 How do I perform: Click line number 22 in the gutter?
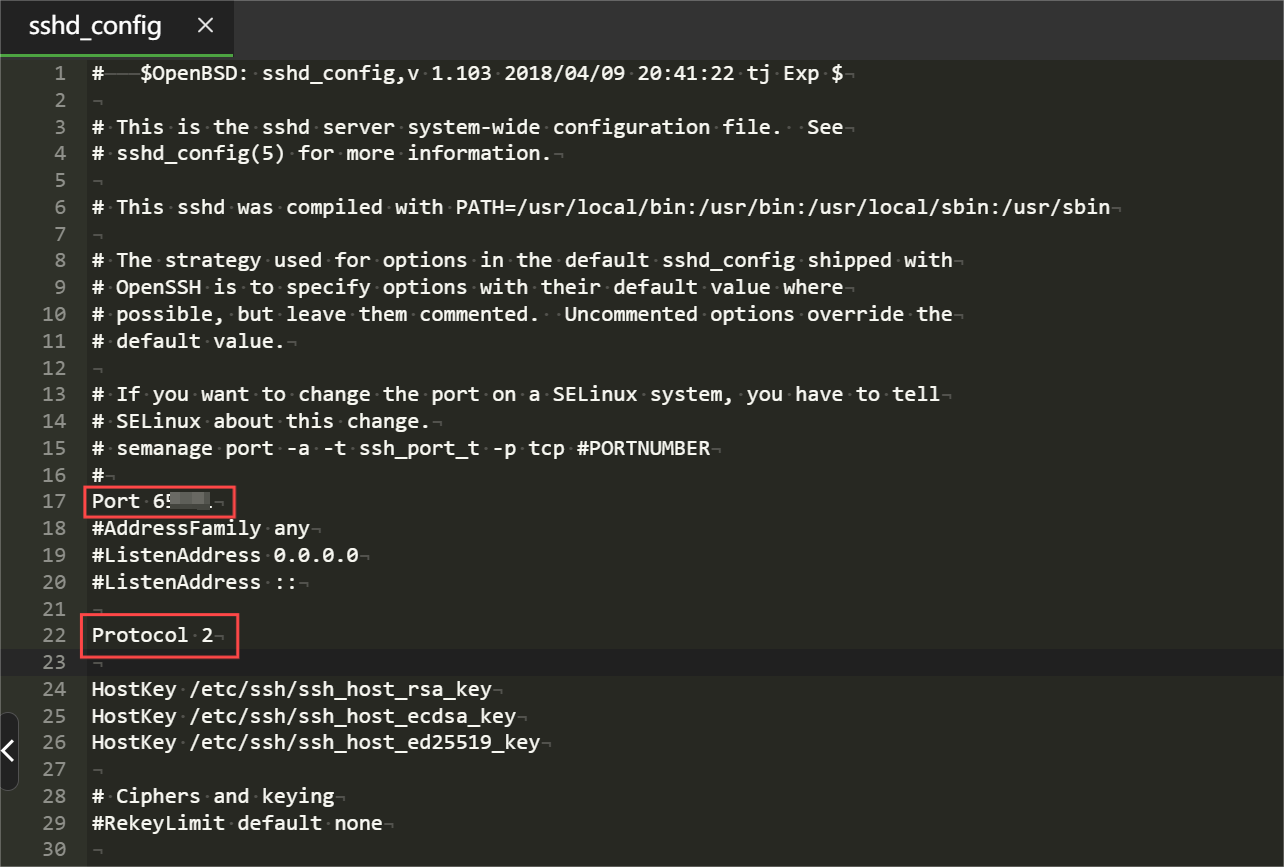coord(54,635)
